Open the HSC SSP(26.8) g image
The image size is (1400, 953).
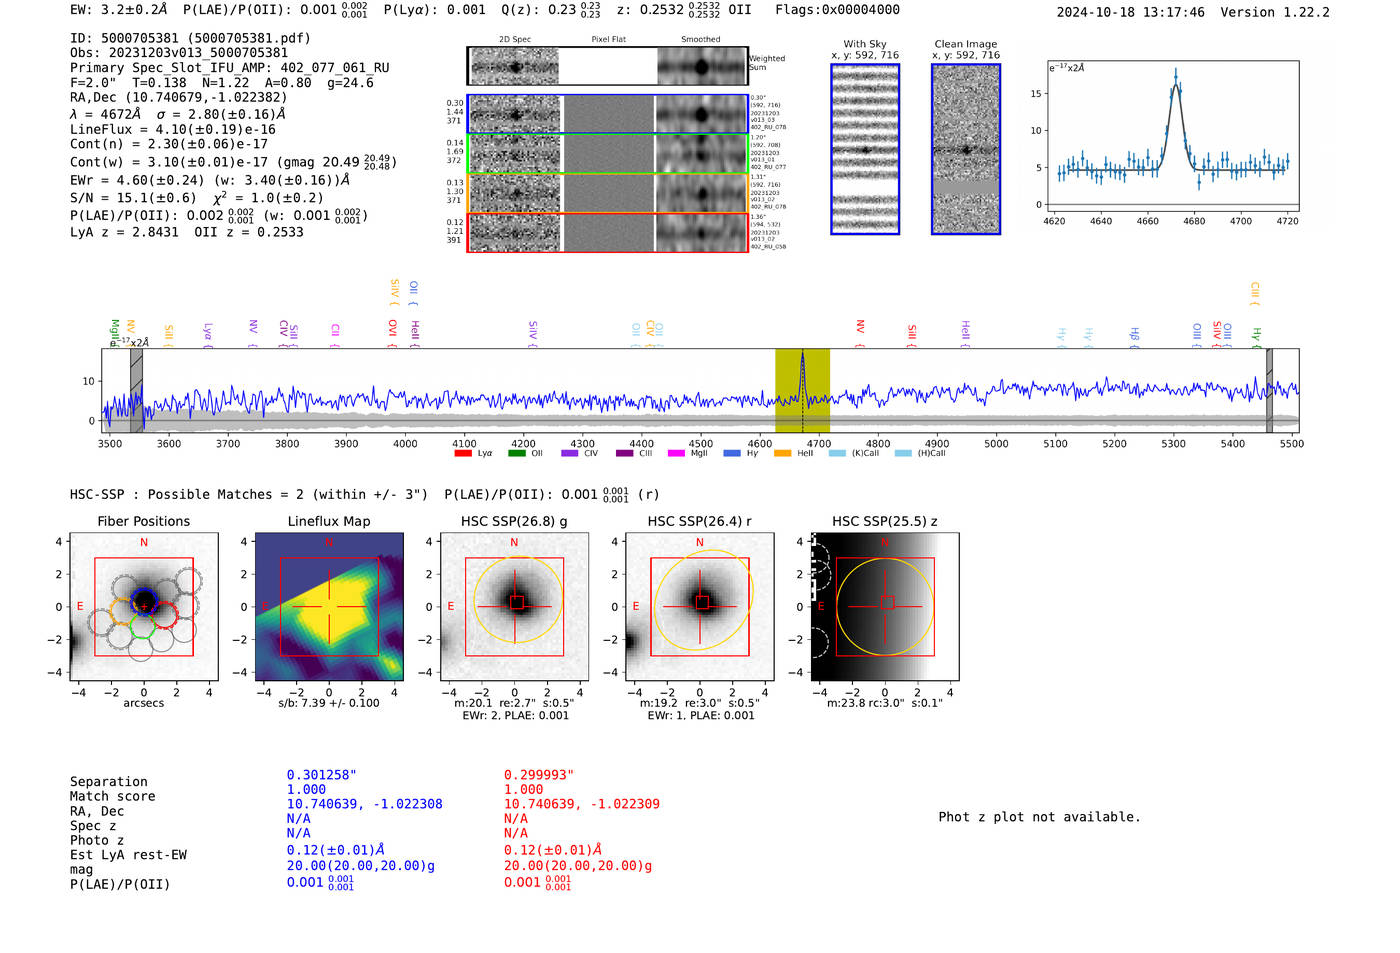514,607
